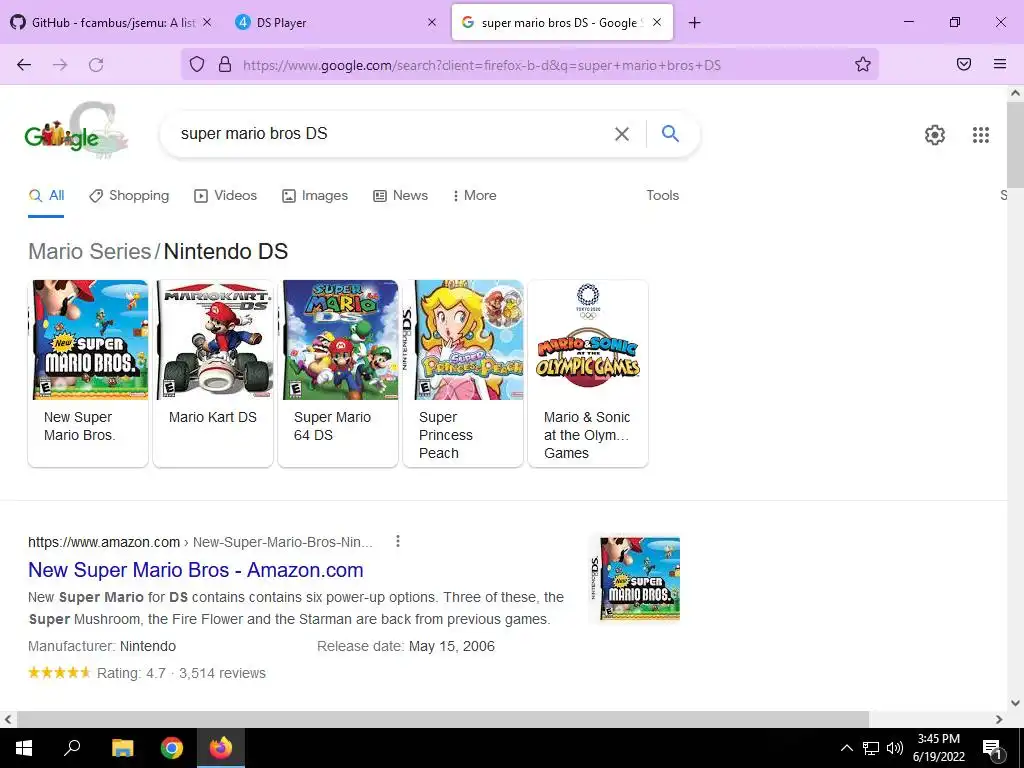1024x768 pixels.
Task: Close the DS Player tab
Action: click(x=432, y=22)
